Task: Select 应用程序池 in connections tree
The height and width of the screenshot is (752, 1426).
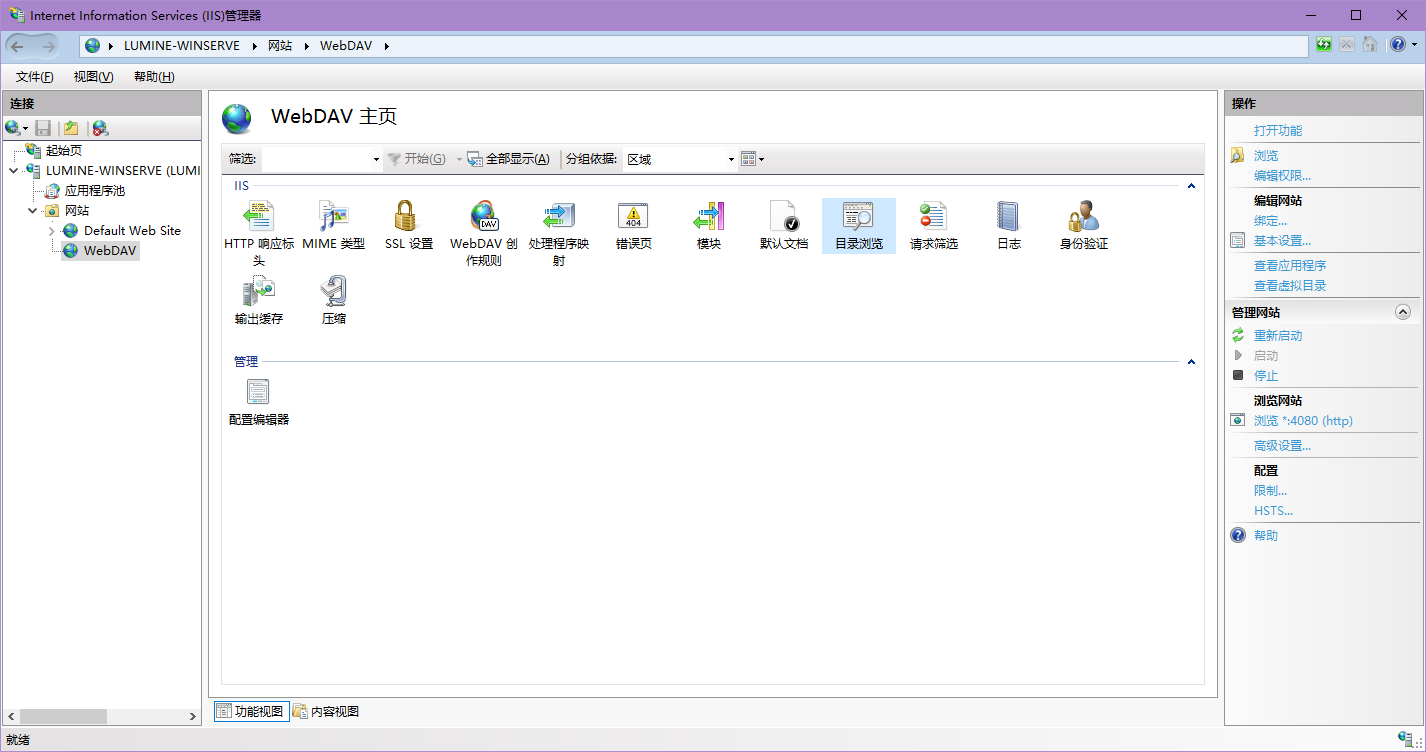Action: coord(94,191)
